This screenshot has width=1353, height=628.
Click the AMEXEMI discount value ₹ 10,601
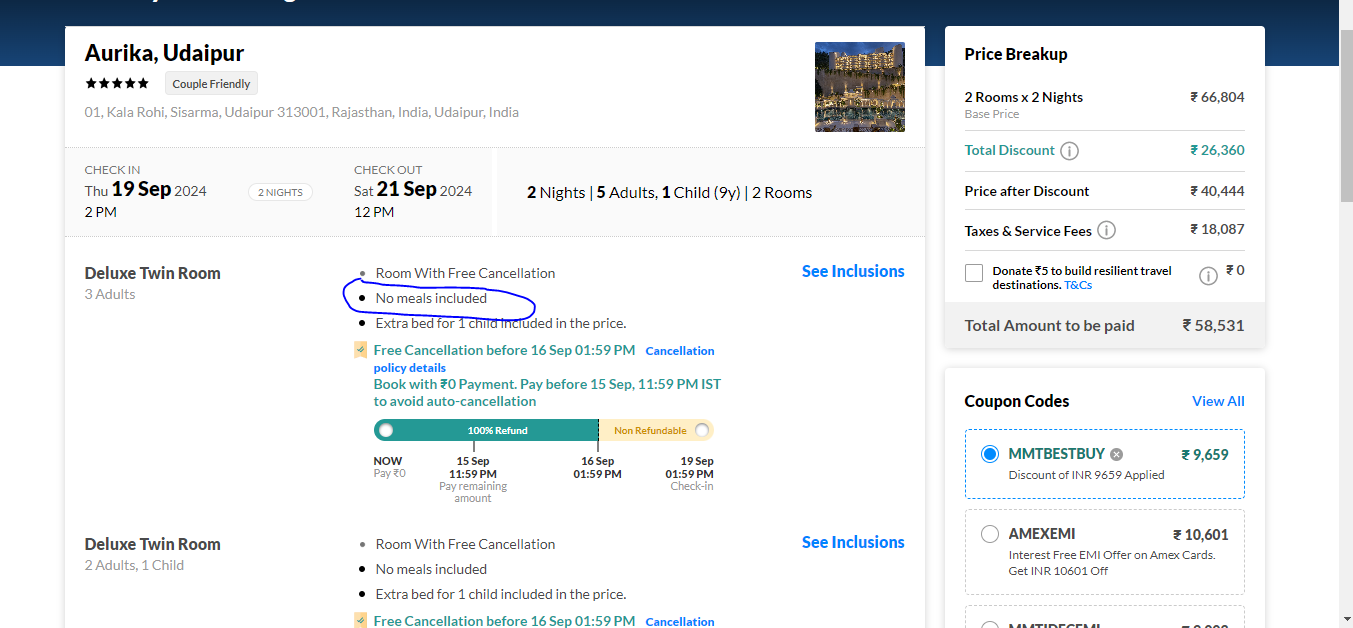tap(1201, 535)
